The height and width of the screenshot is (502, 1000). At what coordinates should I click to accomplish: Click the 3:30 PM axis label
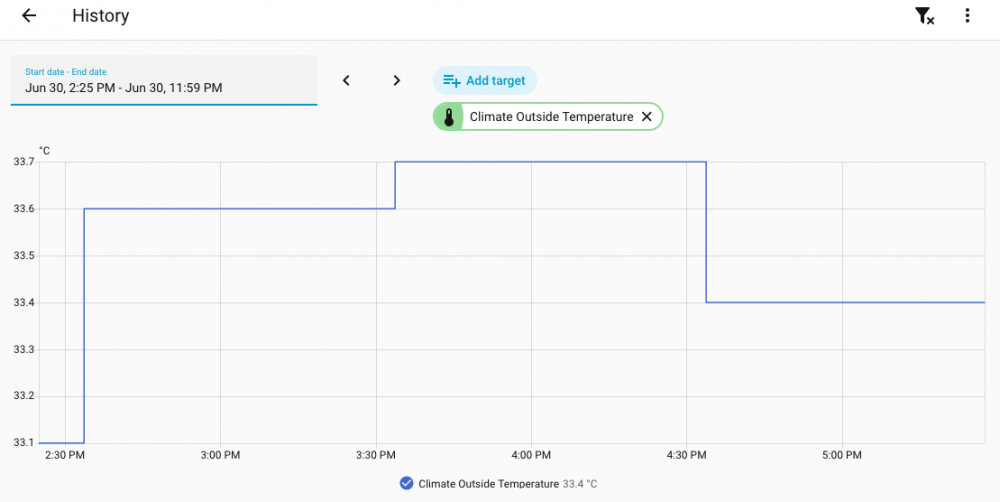tap(376, 455)
